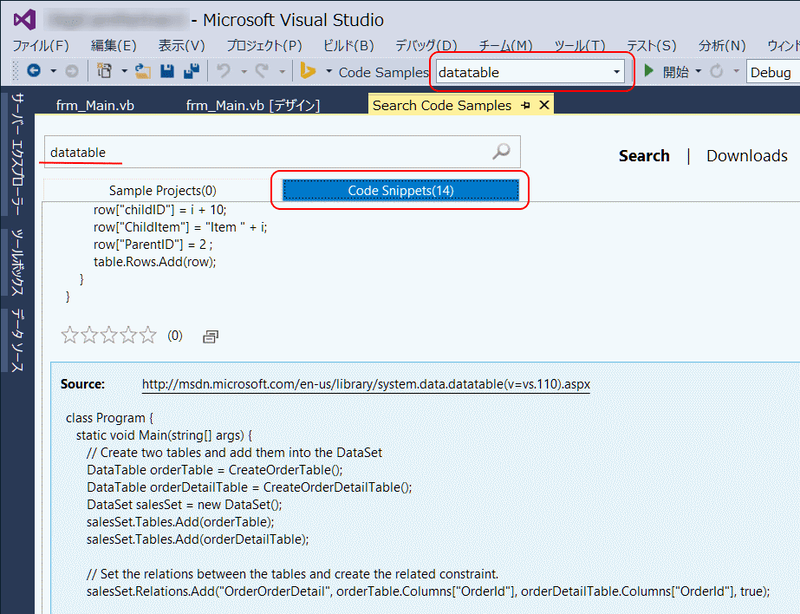Open the ツール(T) menu
This screenshot has height=614, width=800.
[x=580, y=46]
